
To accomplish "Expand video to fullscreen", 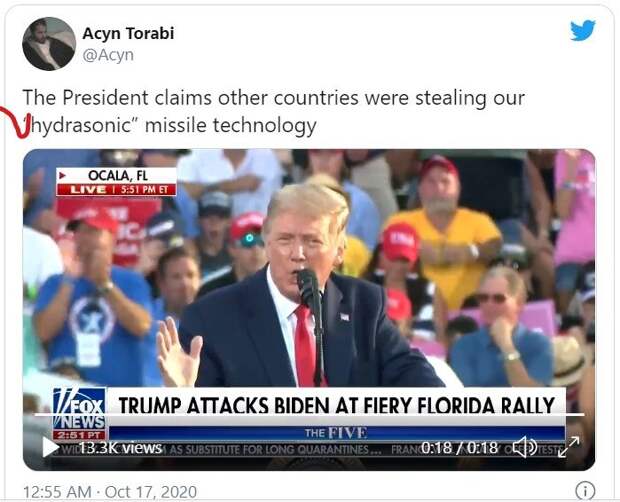I will tap(569, 447).
